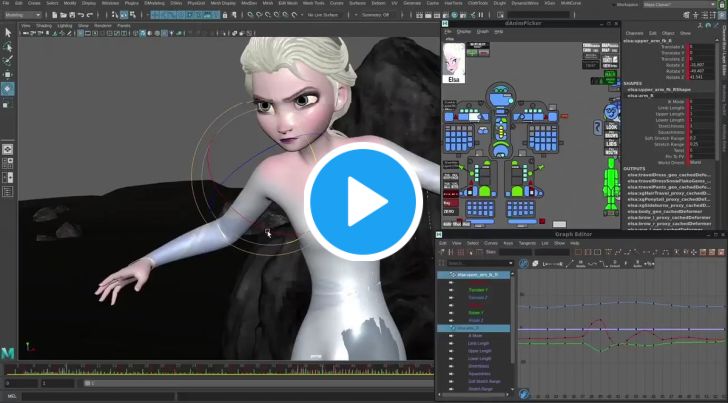The width and height of the screenshot is (728, 403).
Task: Activate the Move tool in toolbox
Action: [x=8, y=74]
